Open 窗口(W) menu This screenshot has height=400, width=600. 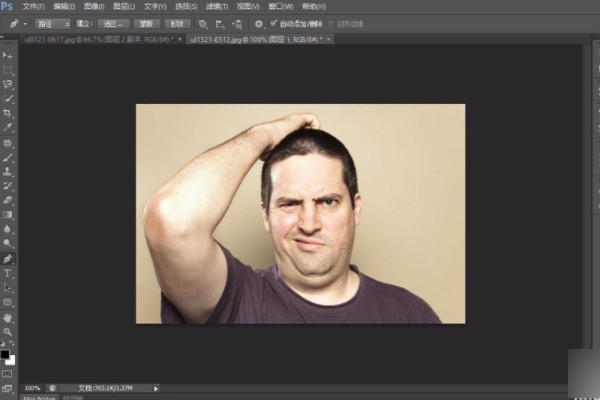pos(280,7)
